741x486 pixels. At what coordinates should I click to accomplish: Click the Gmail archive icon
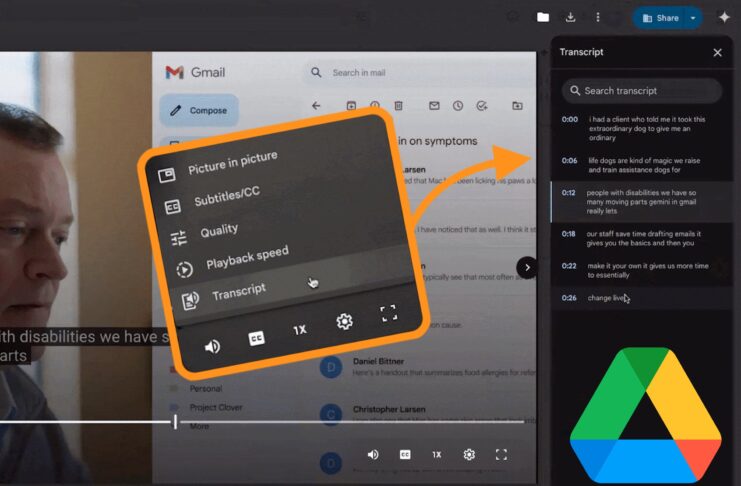351,105
